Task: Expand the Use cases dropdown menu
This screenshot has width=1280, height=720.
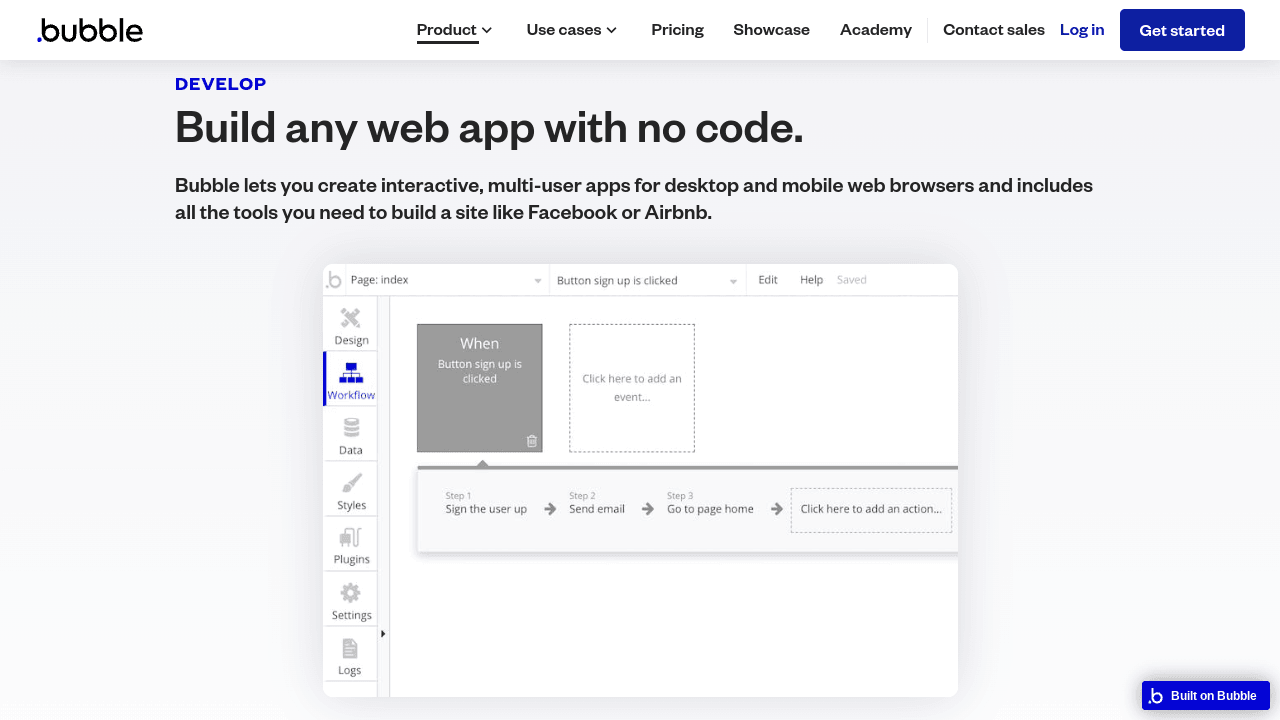Action: 572,30
